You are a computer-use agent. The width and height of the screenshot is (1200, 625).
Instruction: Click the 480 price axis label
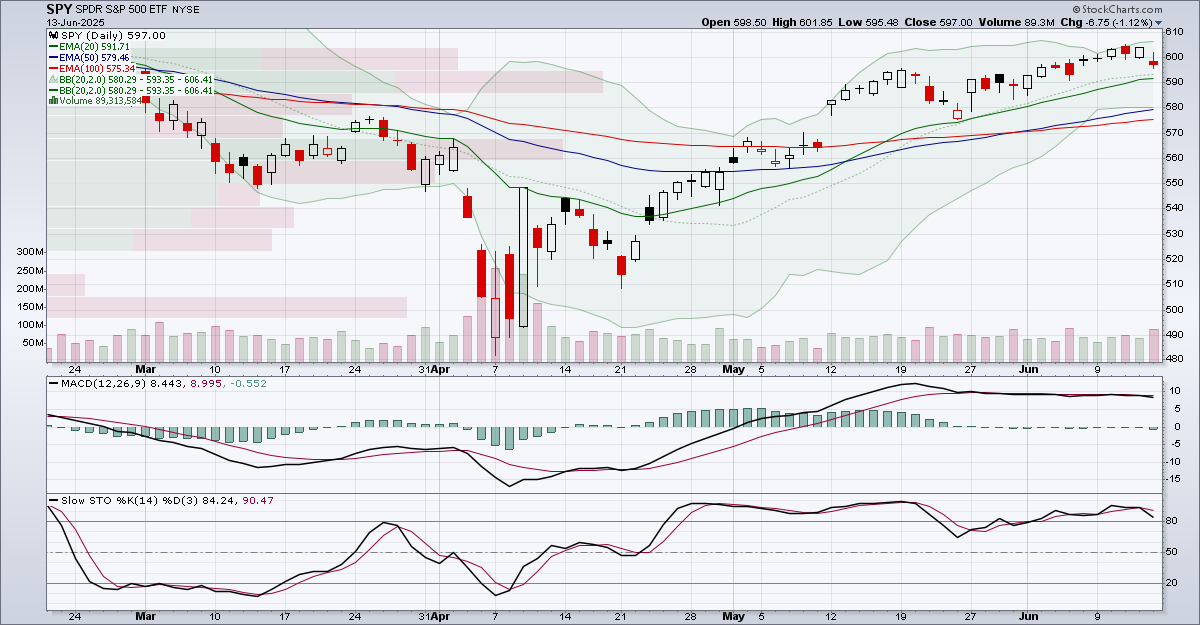[x=1176, y=359]
